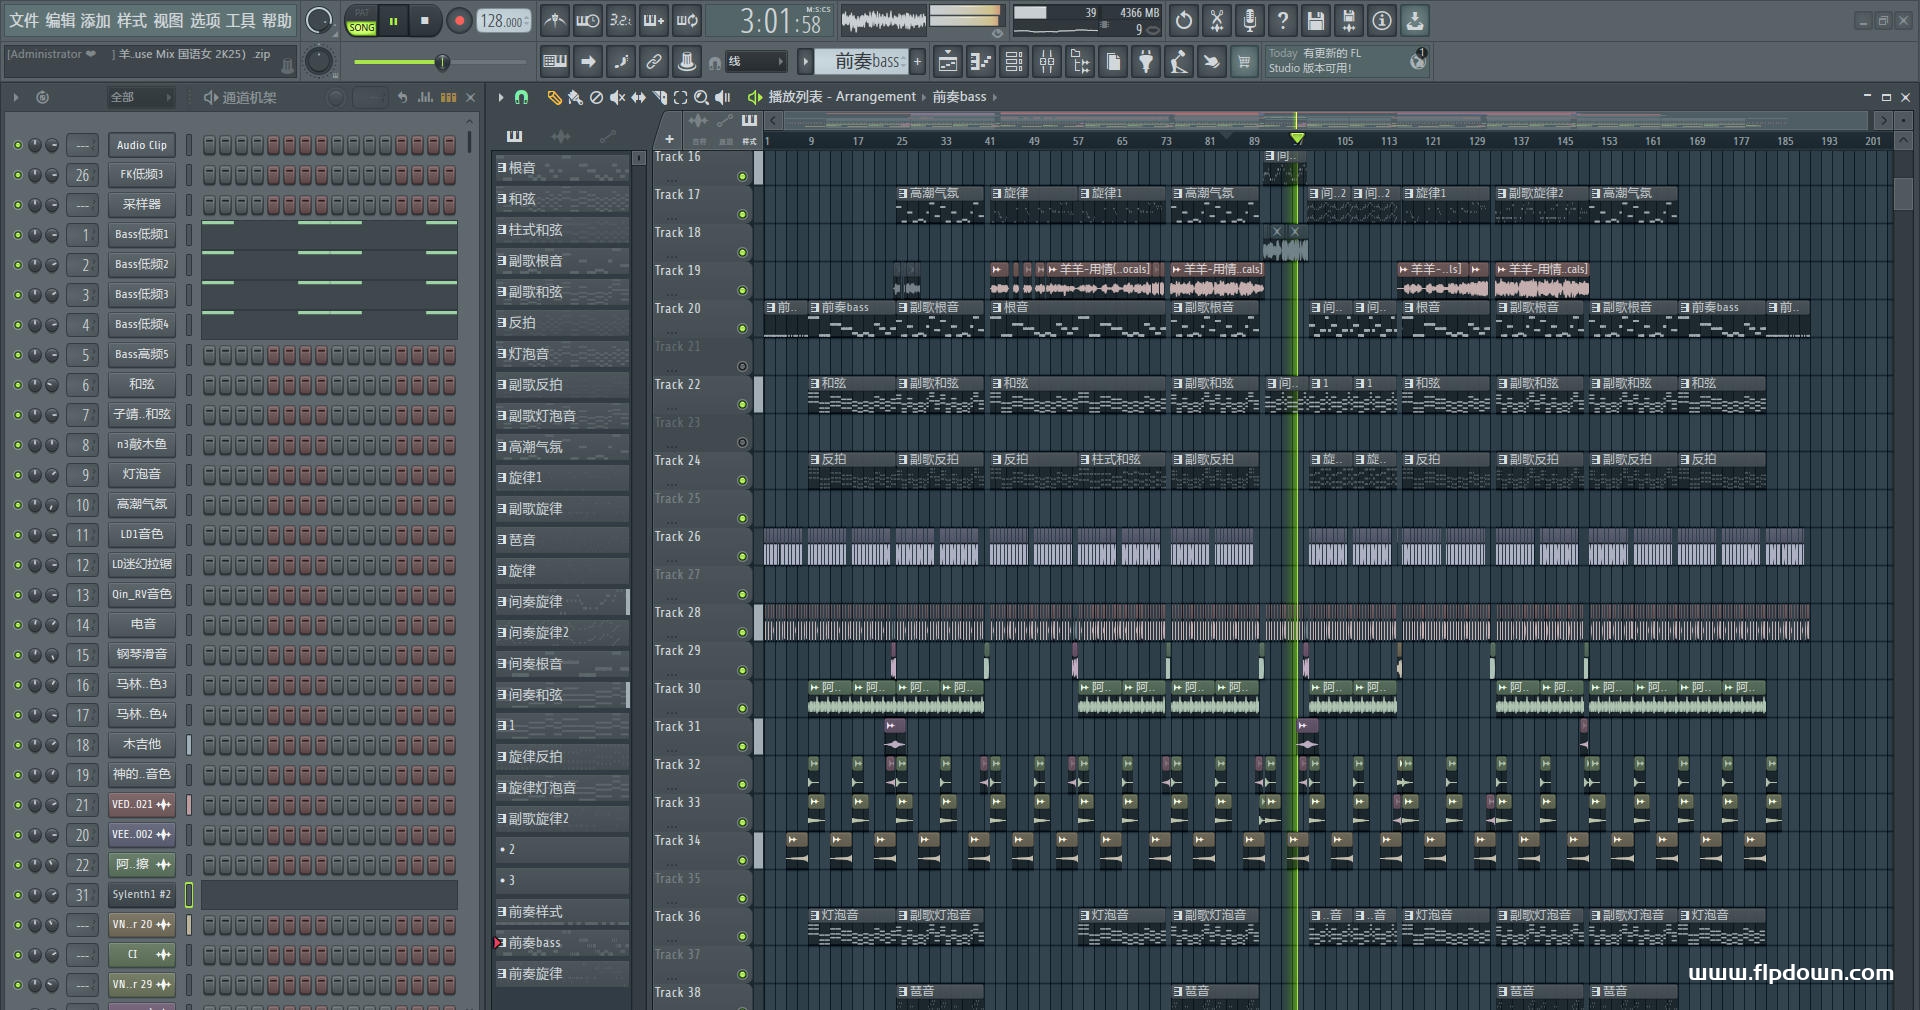Screen dimensions: 1920x1010
Task: Choose the Select tool in playlist toolbar
Action: (x=680, y=97)
